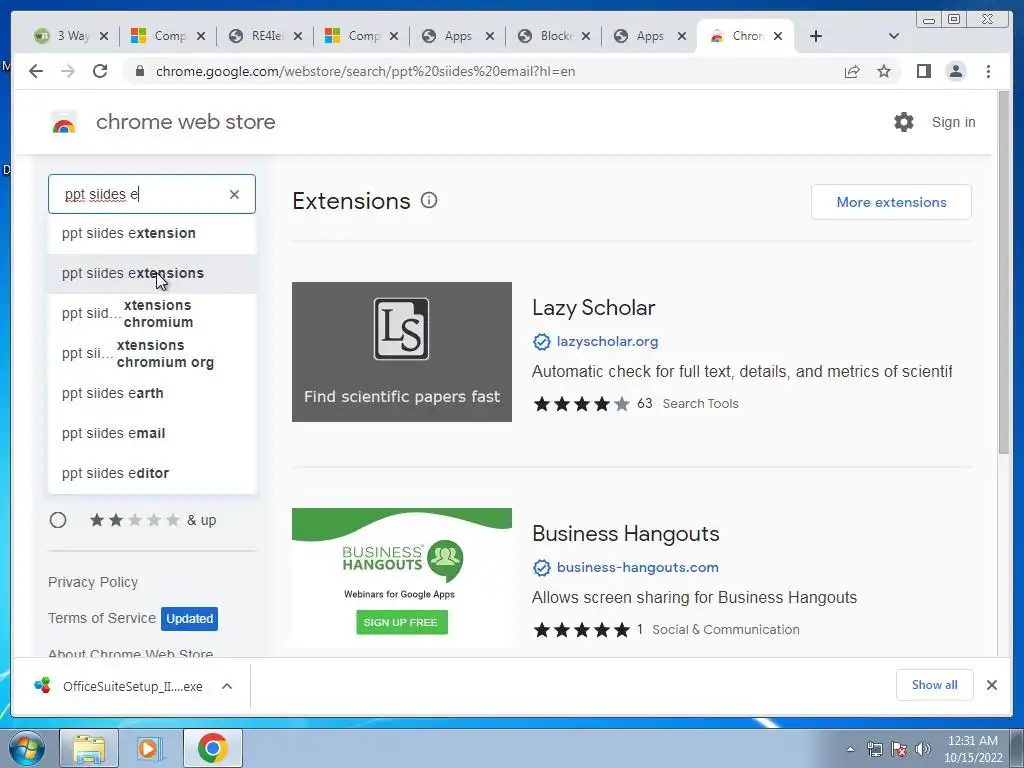Open lazyscholar.org publisher link
This screenshot has height=768, width=1024.
607,342
